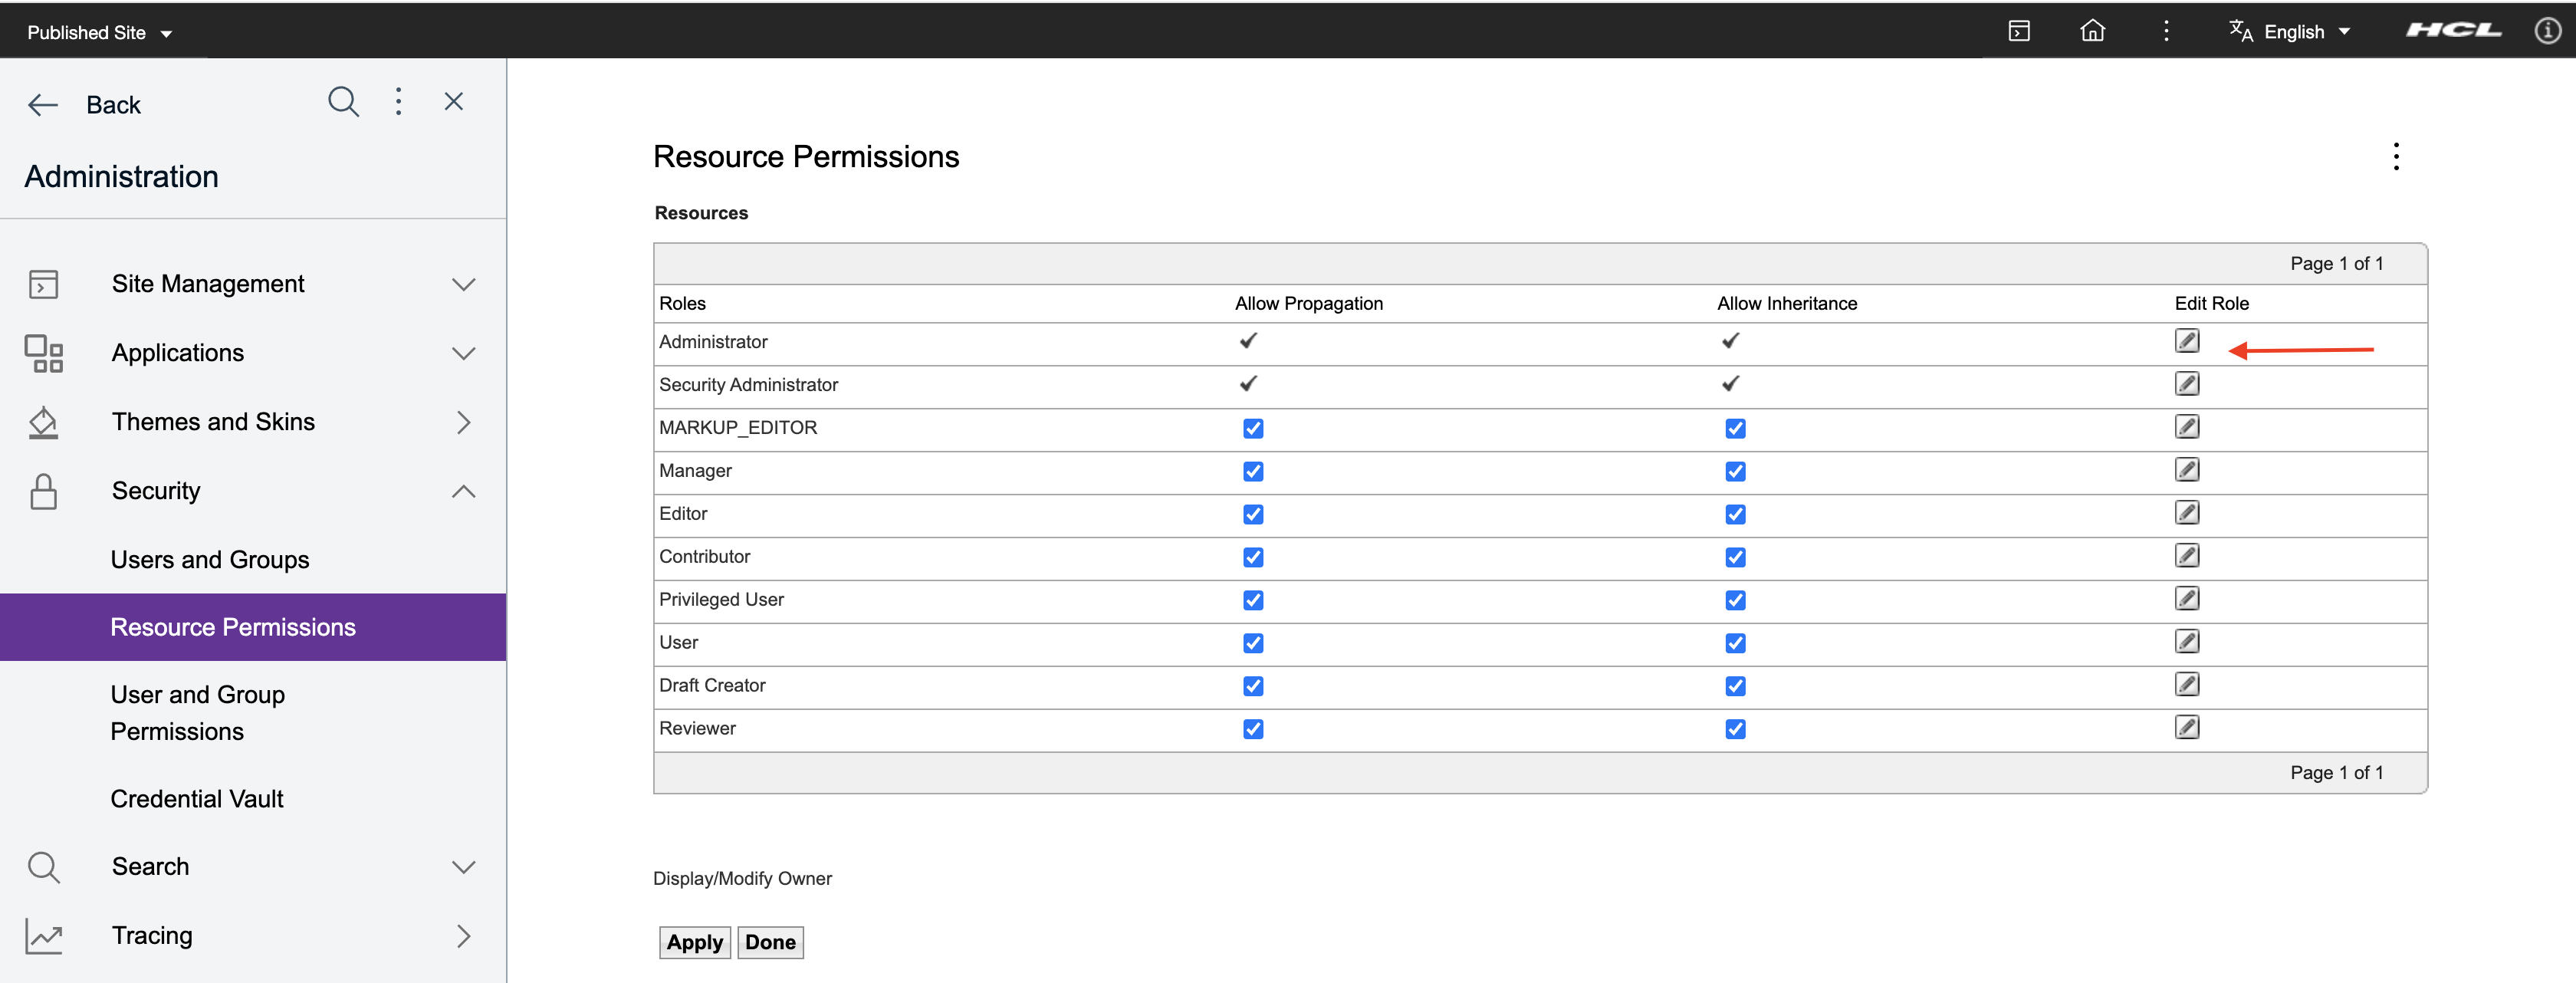Click the Display/Modify Owner link
The width and height of the screenshot is (2576, 983).
click(x=742, y=879)
